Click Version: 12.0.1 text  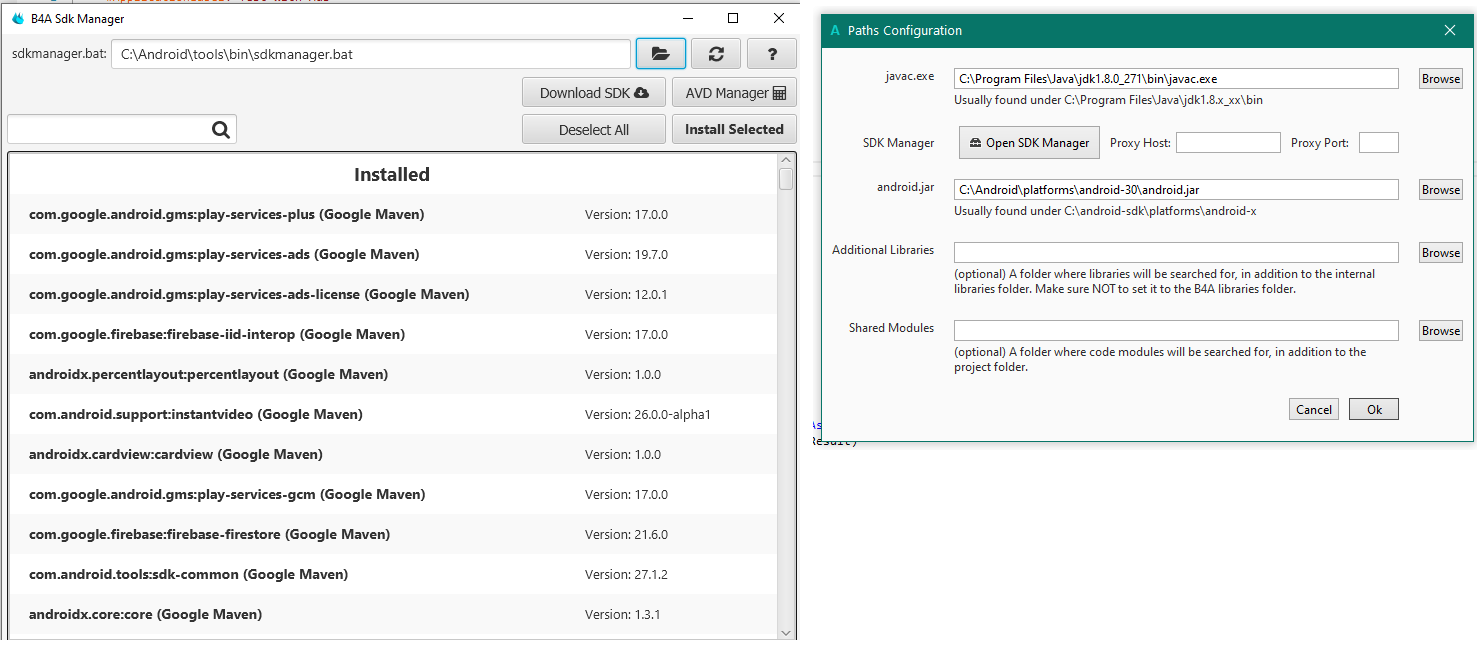(626, 294)
